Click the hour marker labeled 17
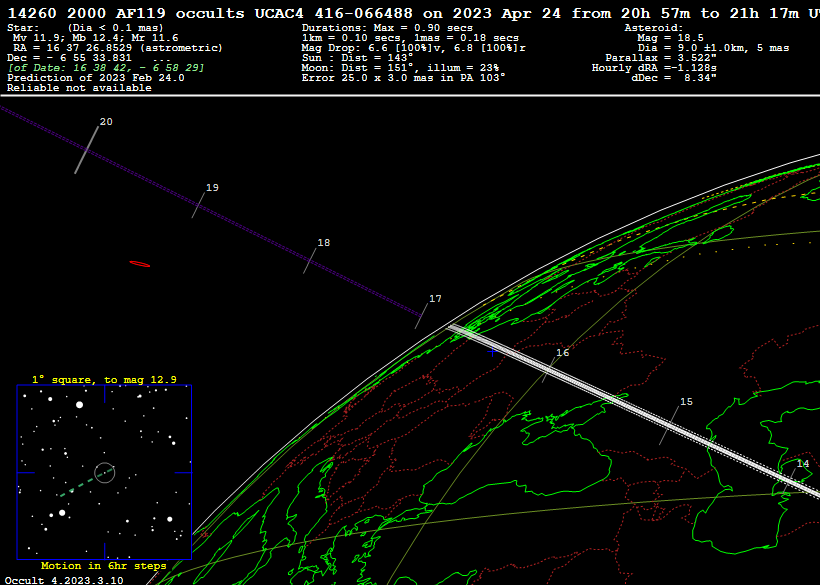Viewport: 820px width, 585px height. coord(435,299)
